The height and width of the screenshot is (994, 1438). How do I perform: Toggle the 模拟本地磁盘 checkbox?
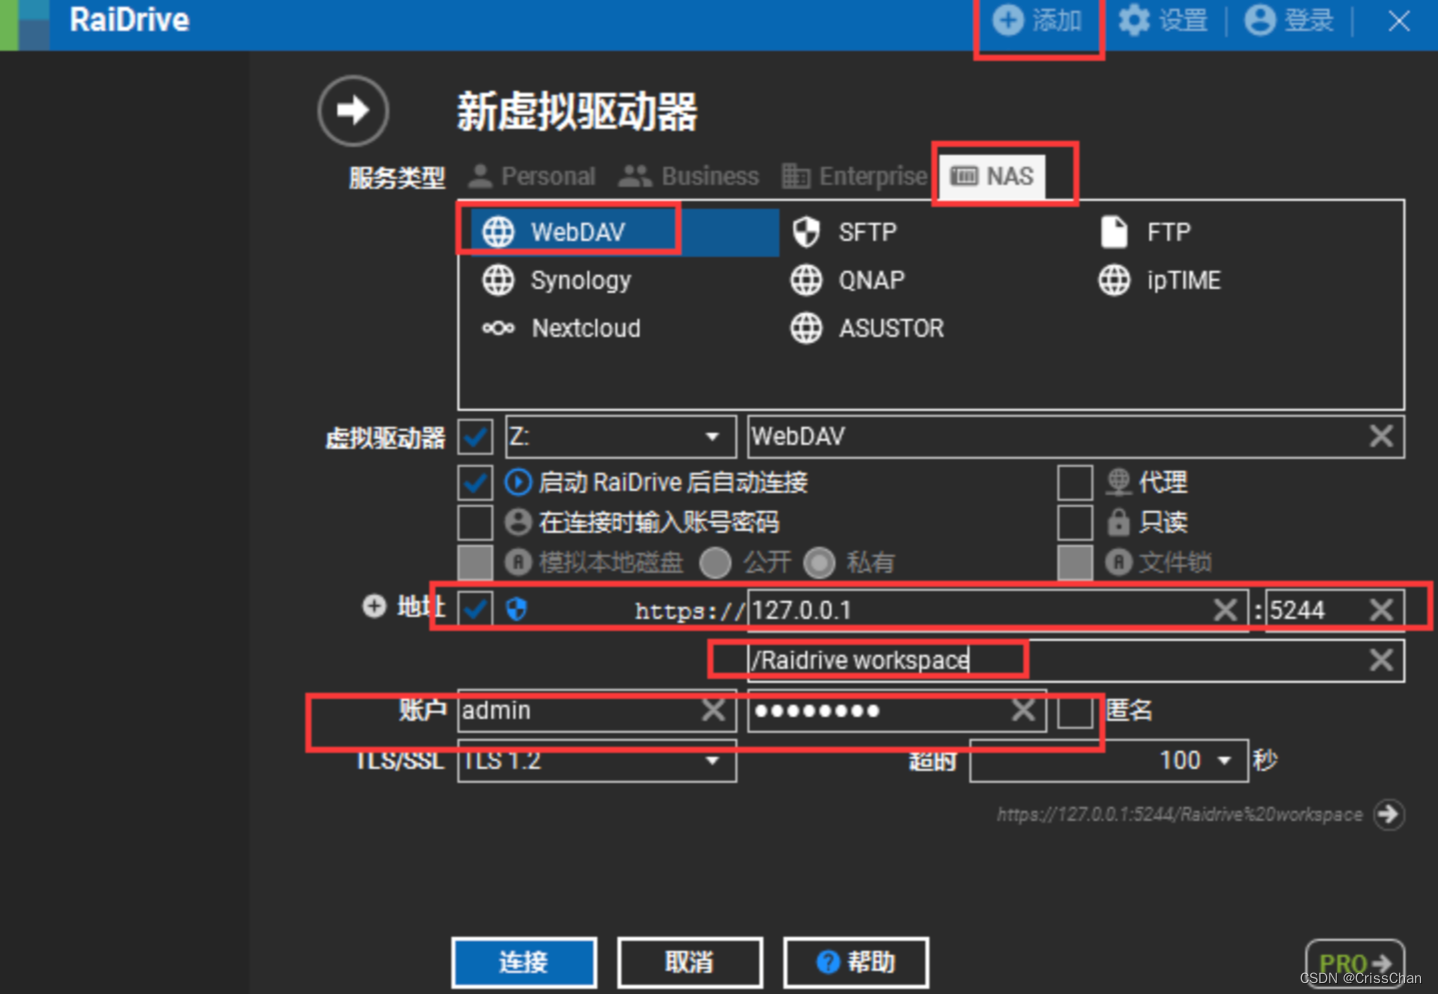(x=475, y=562)
